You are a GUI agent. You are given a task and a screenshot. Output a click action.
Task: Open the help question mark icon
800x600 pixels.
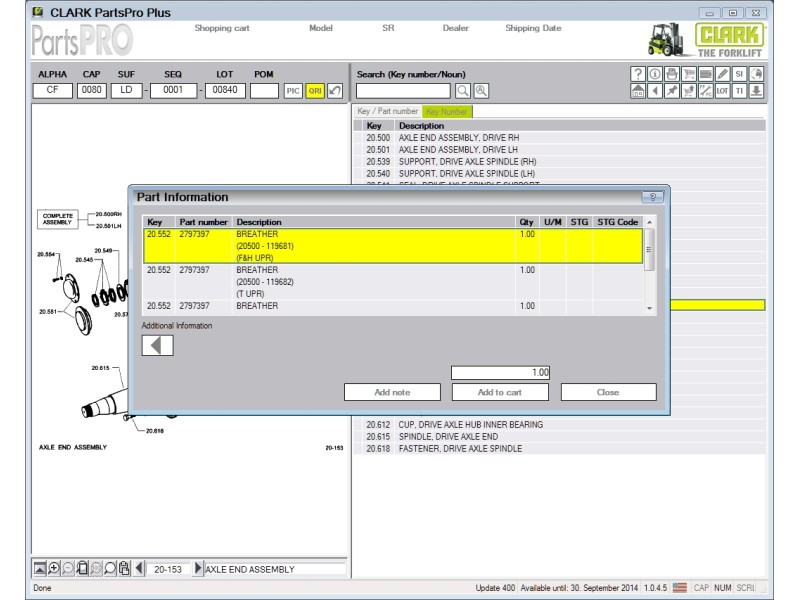(x=638, y=74)
